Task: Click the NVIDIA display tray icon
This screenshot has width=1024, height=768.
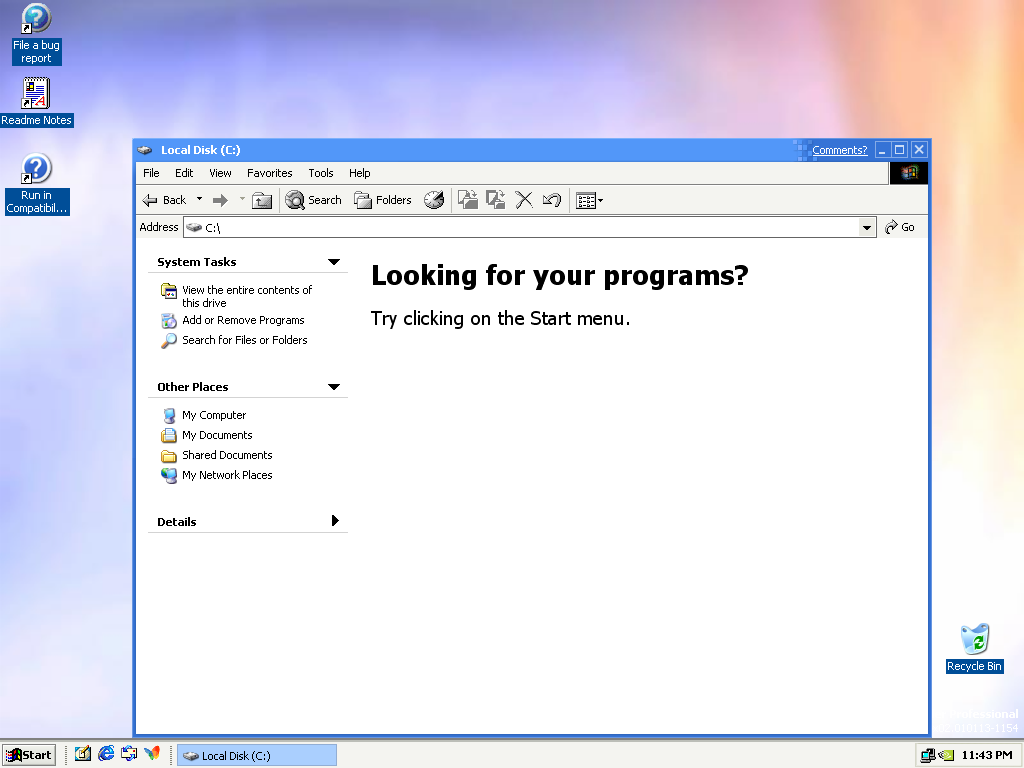Action: click(946, 756)
